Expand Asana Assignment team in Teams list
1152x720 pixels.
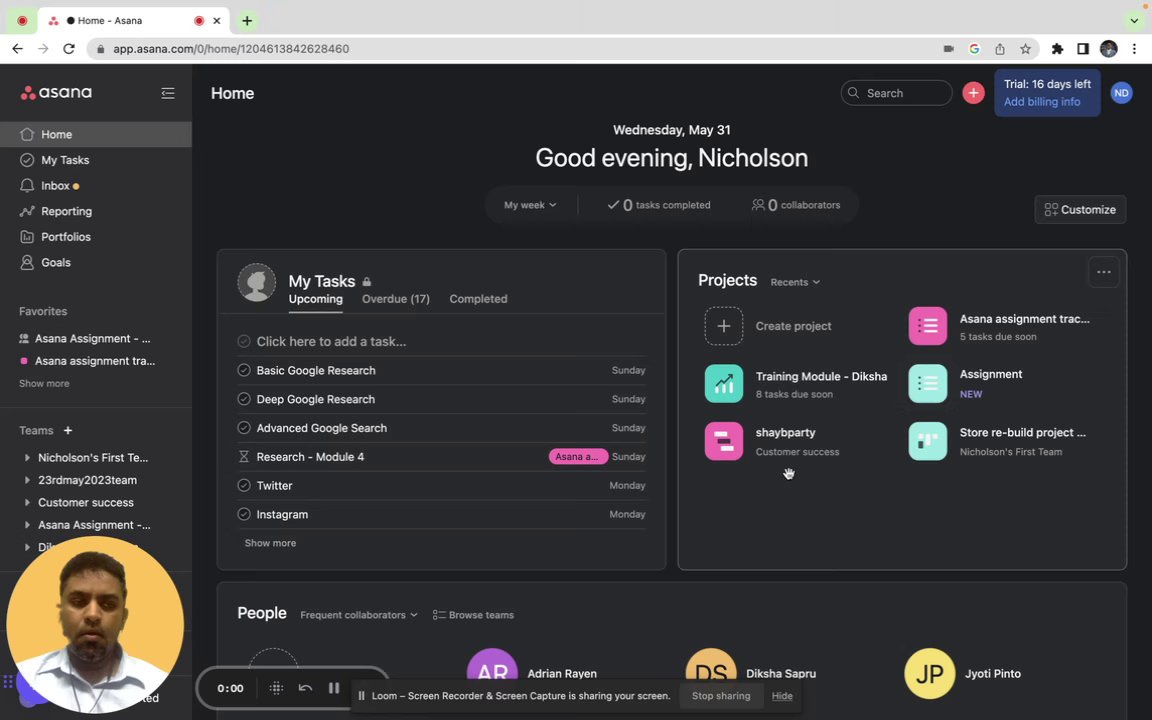[x=27, y=525]
